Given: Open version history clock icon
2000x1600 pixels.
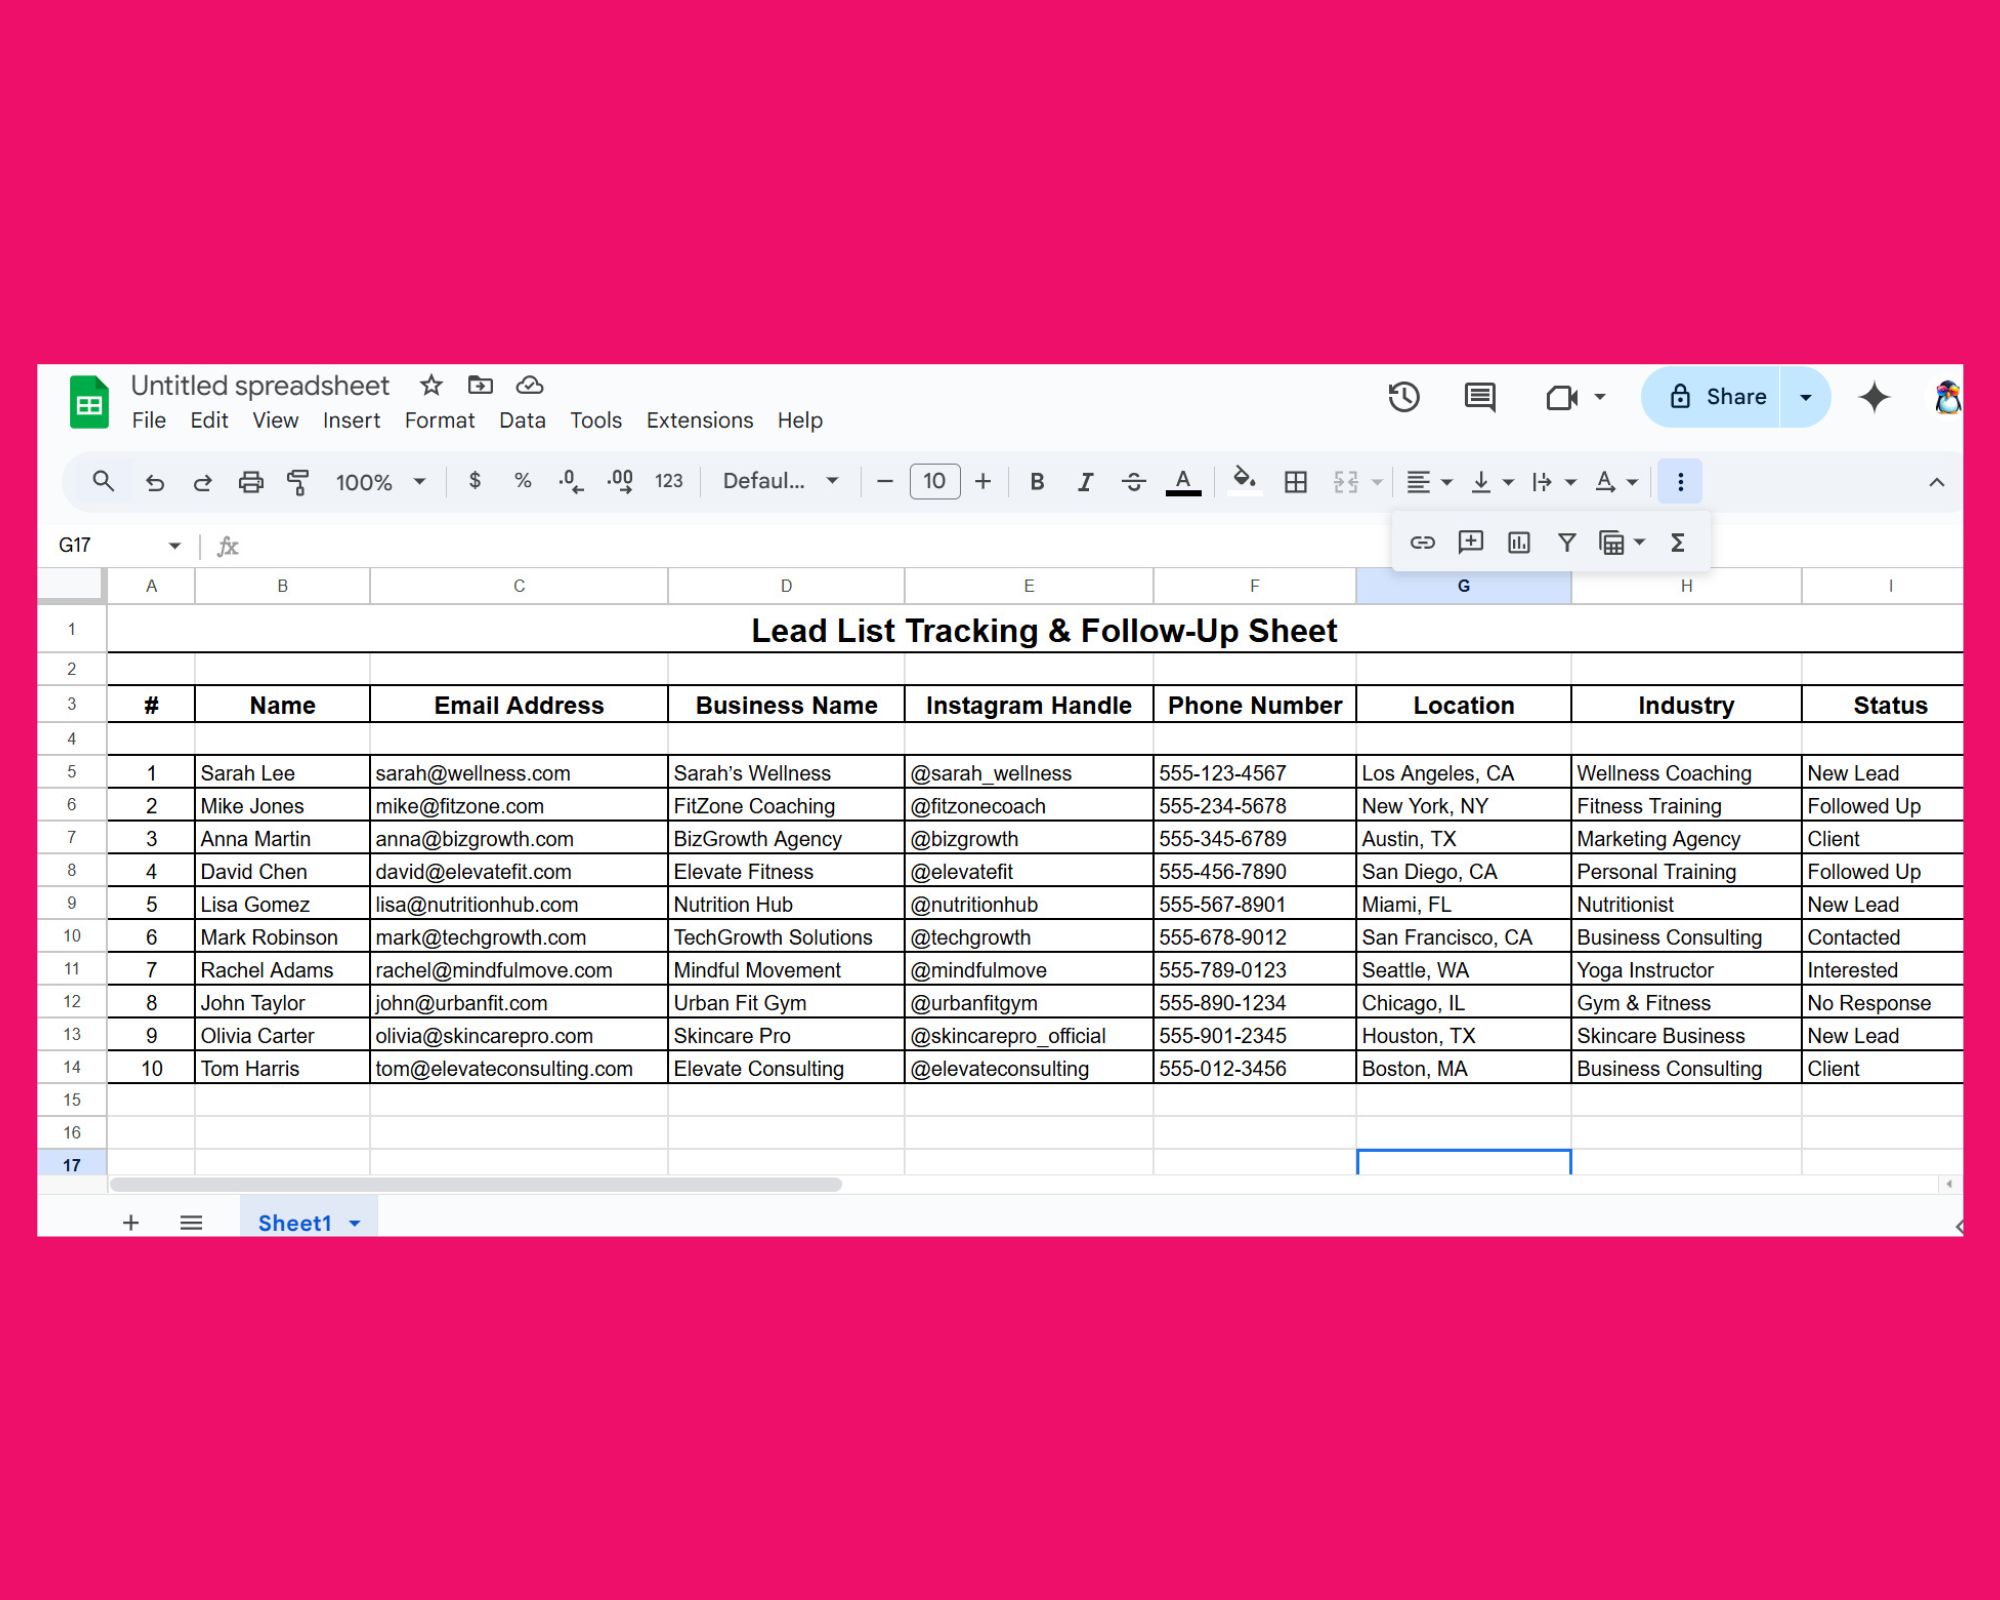Looking at the screenshot, I should pyautogui.click(x=1404, y=397).
